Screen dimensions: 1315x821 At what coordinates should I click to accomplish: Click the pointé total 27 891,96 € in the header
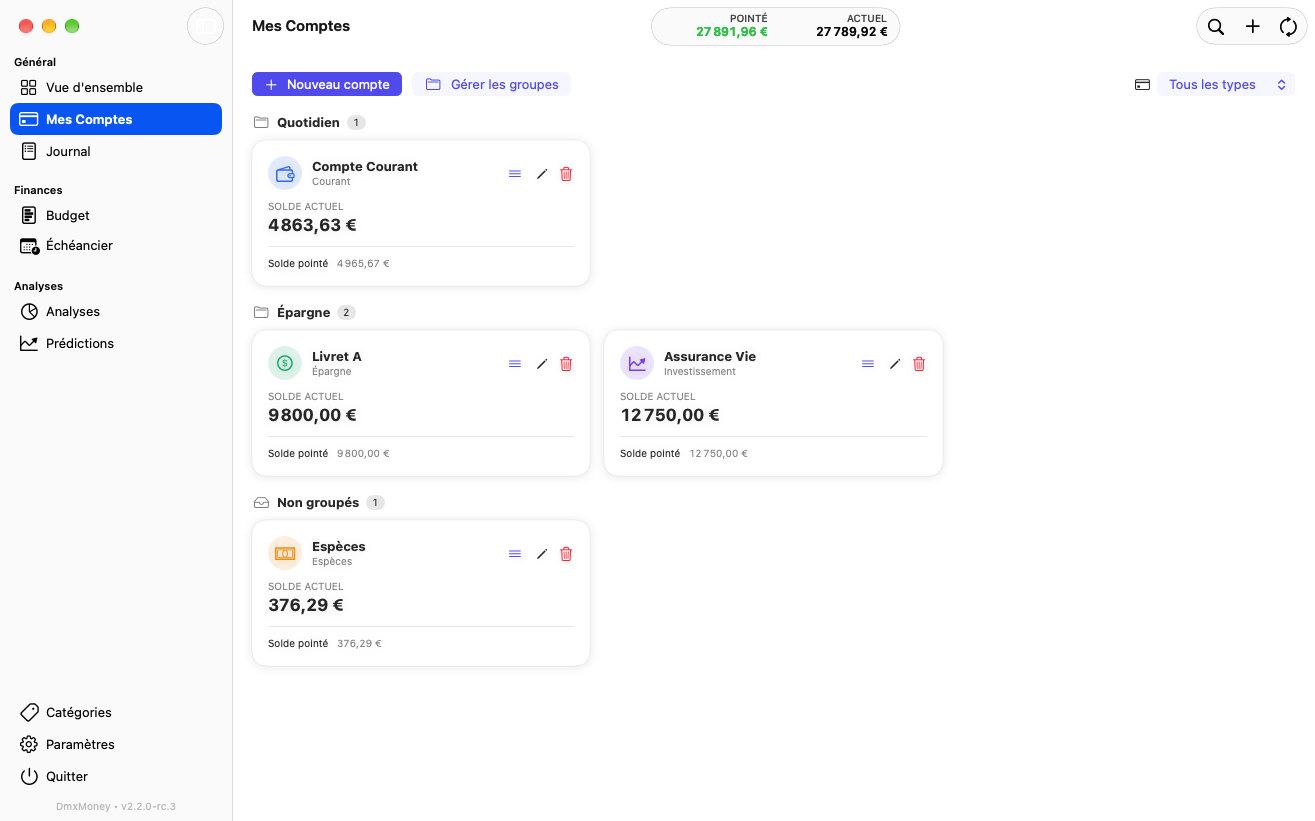click(732, 32)
